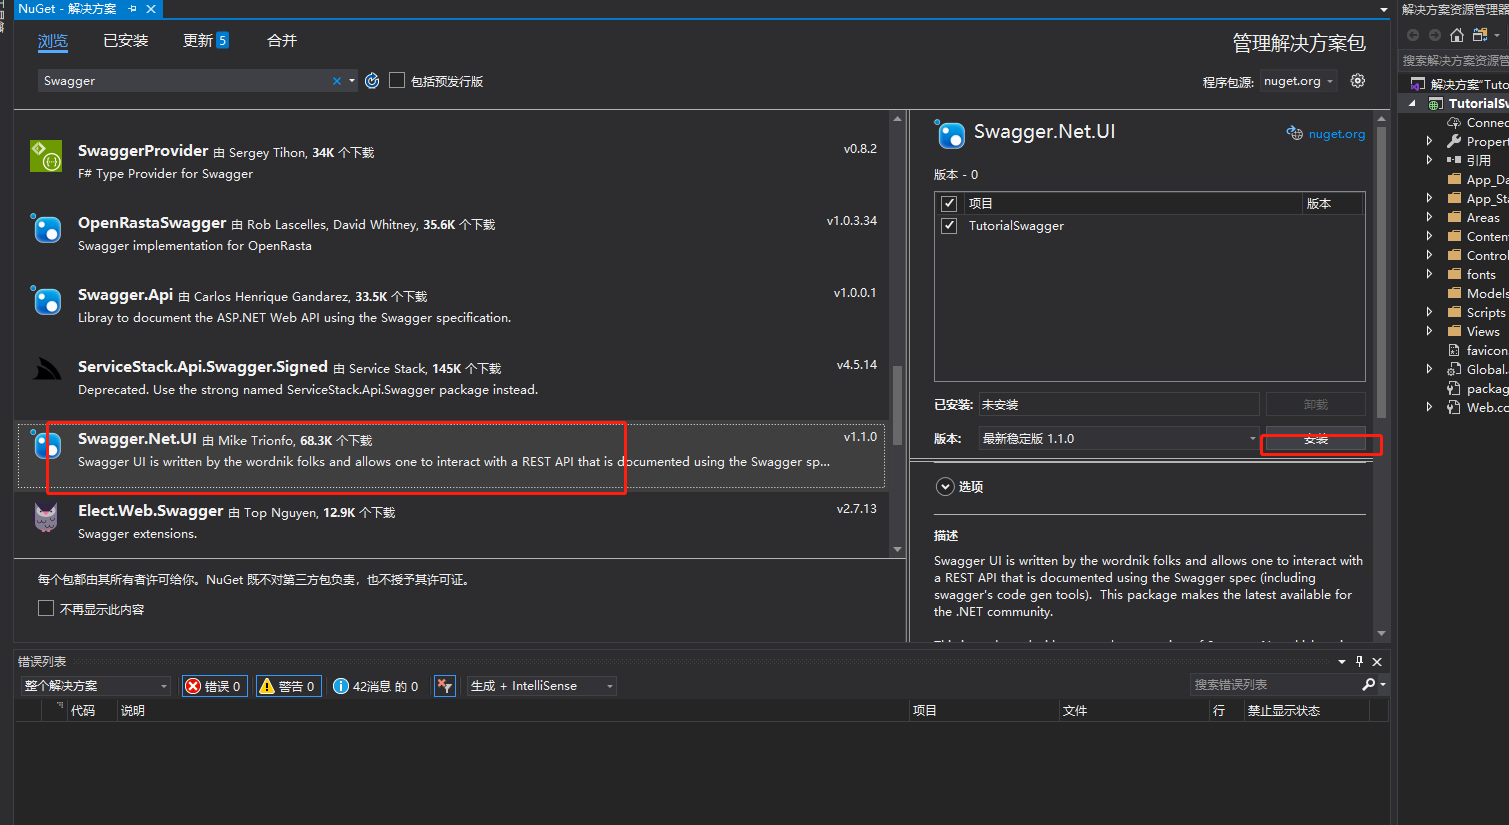
Task: Enable the 包括预发行版 checkbox
Action: pos(396,80)
